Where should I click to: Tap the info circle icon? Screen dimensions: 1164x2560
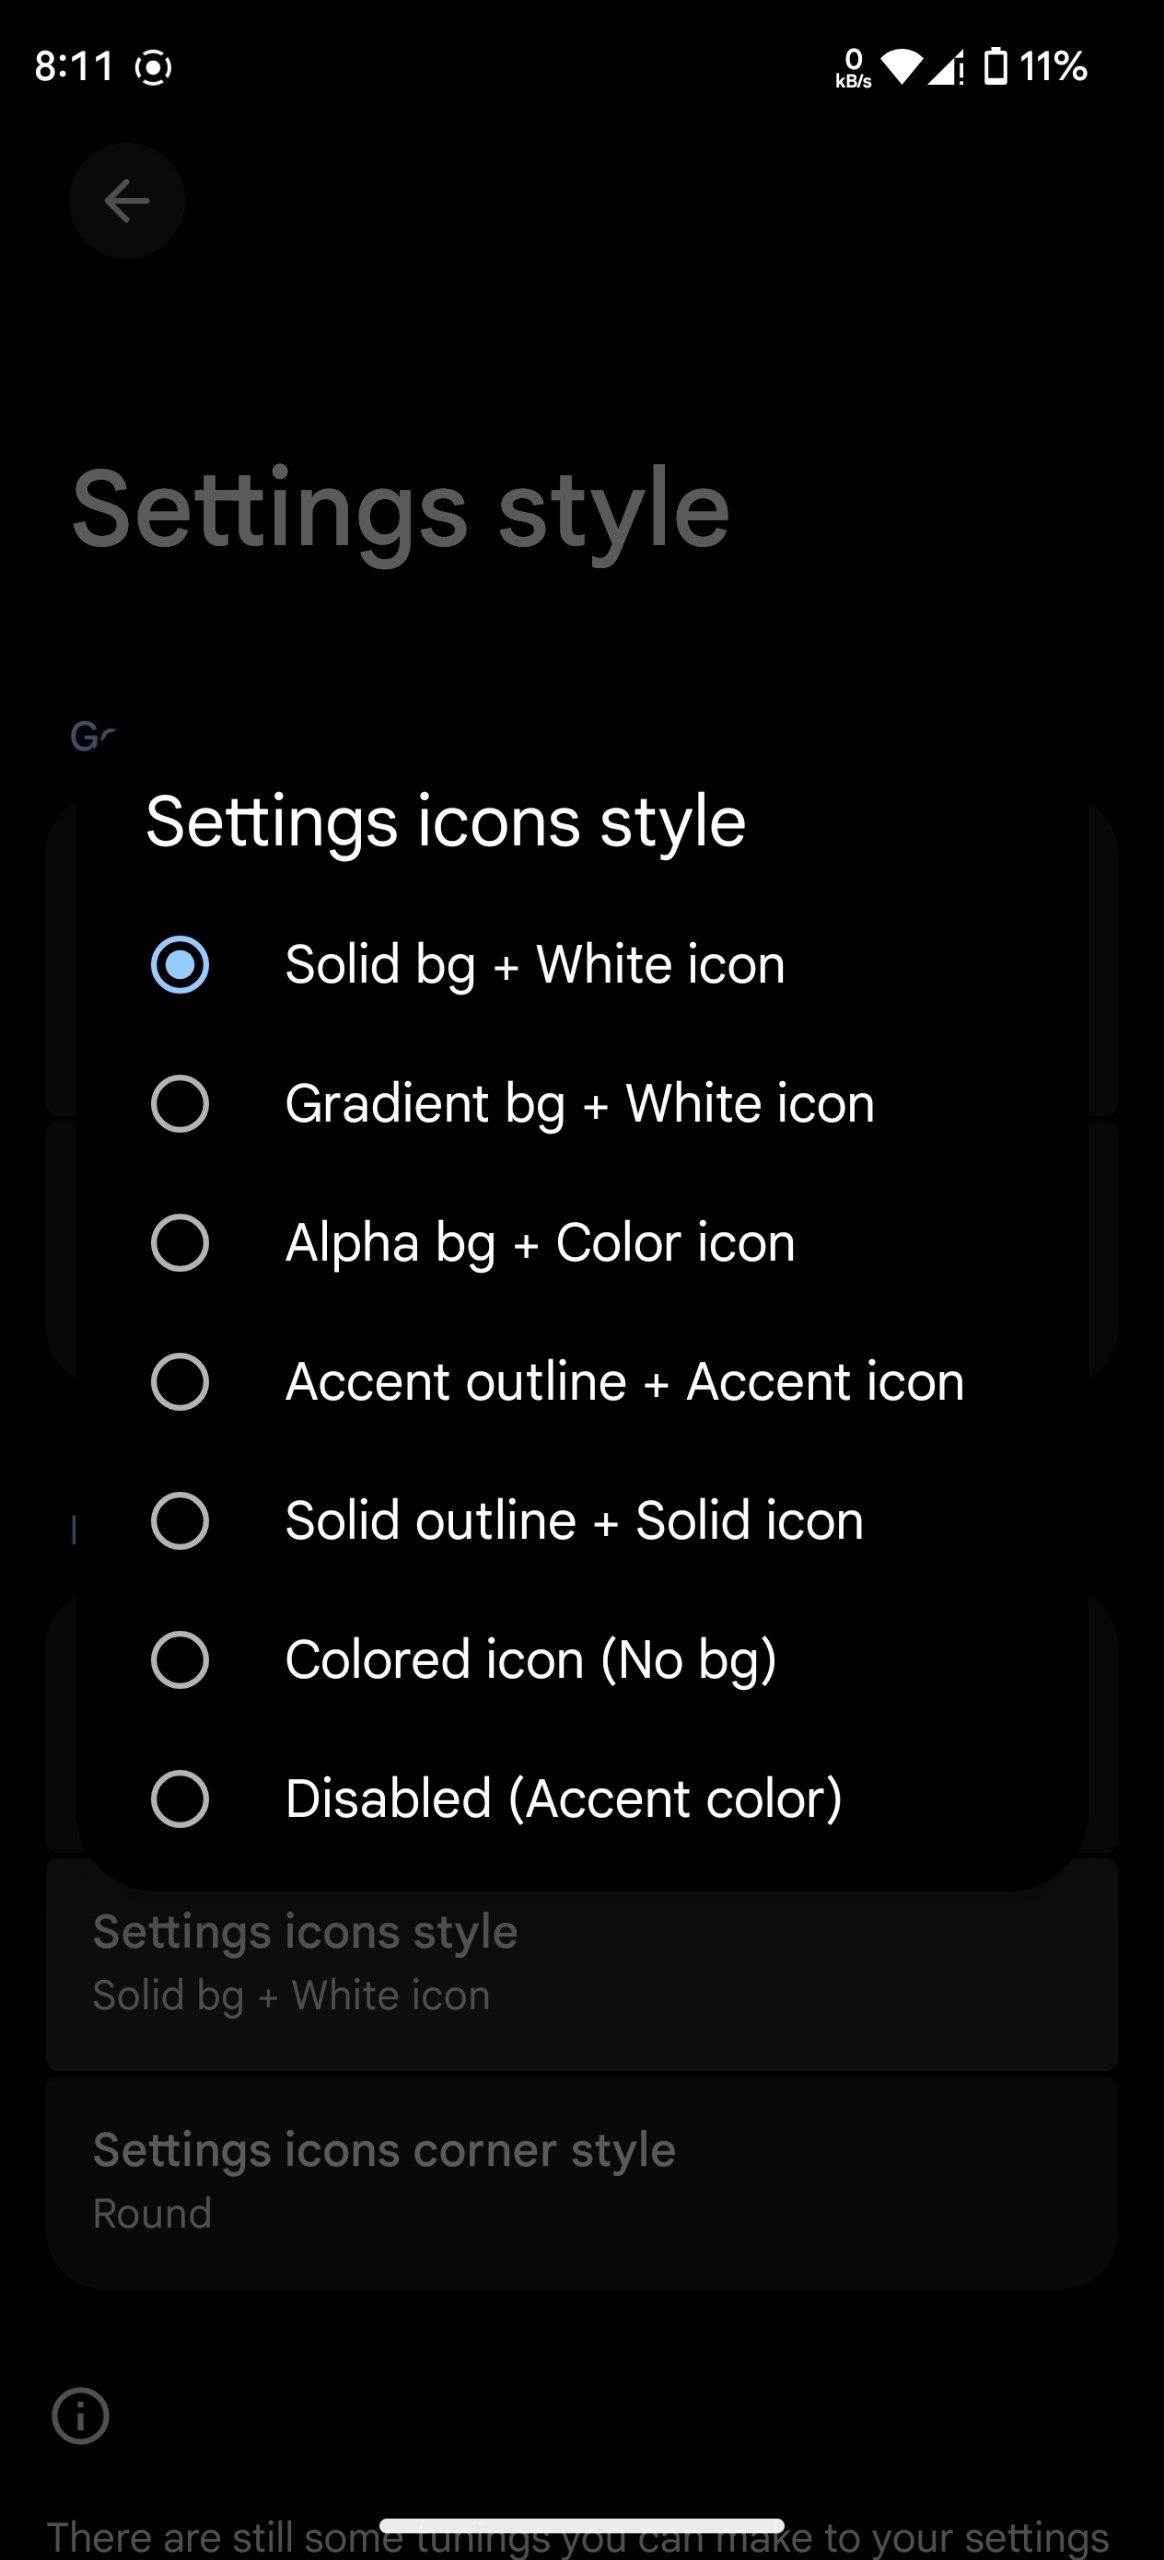pos(80,2416)
